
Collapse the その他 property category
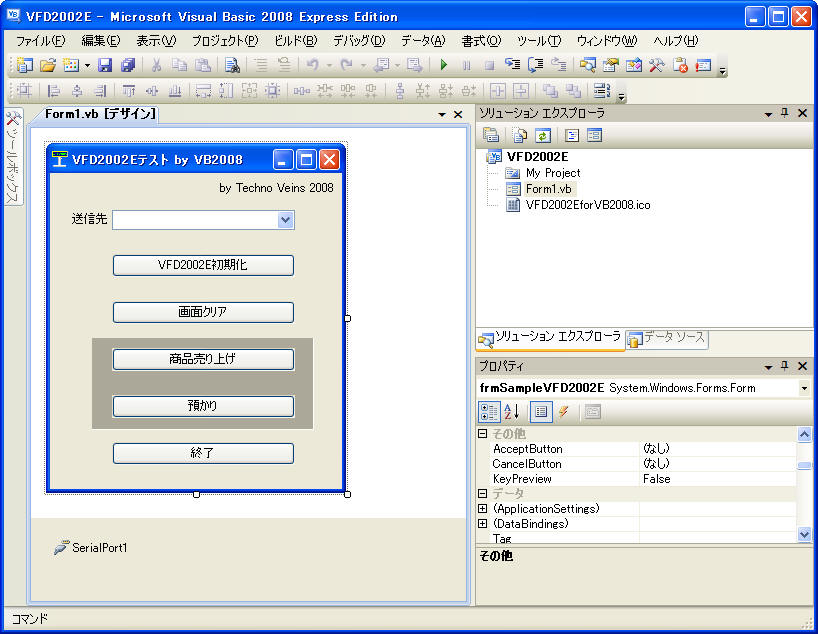[483, 433]
